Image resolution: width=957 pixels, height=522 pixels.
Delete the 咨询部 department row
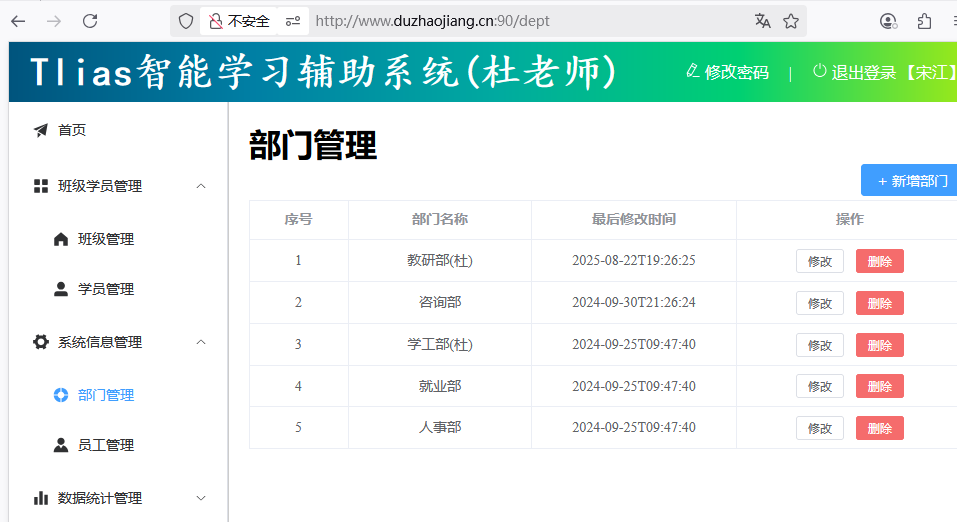coord(879,303)
